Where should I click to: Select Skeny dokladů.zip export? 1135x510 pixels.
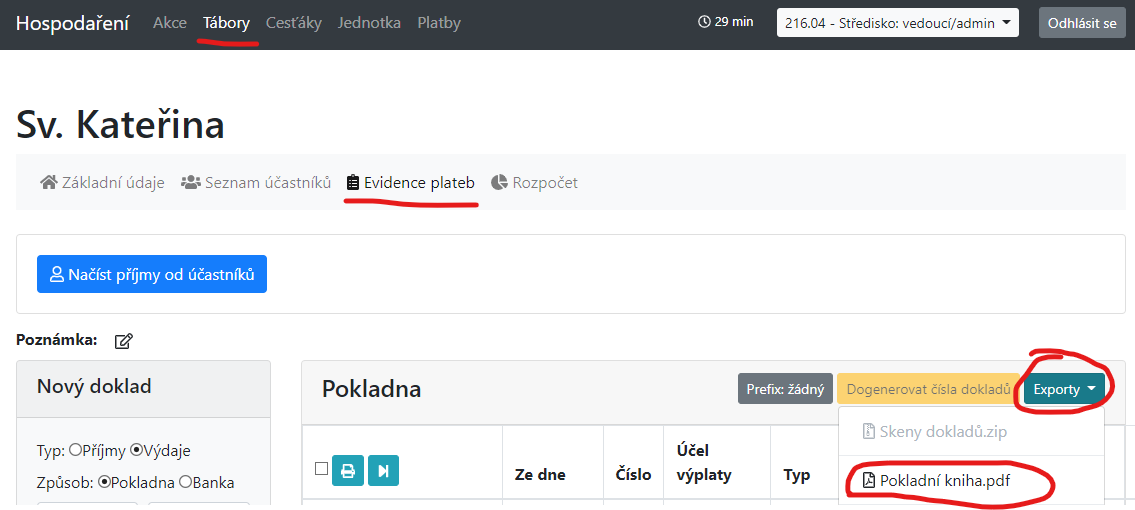point(971,432)
